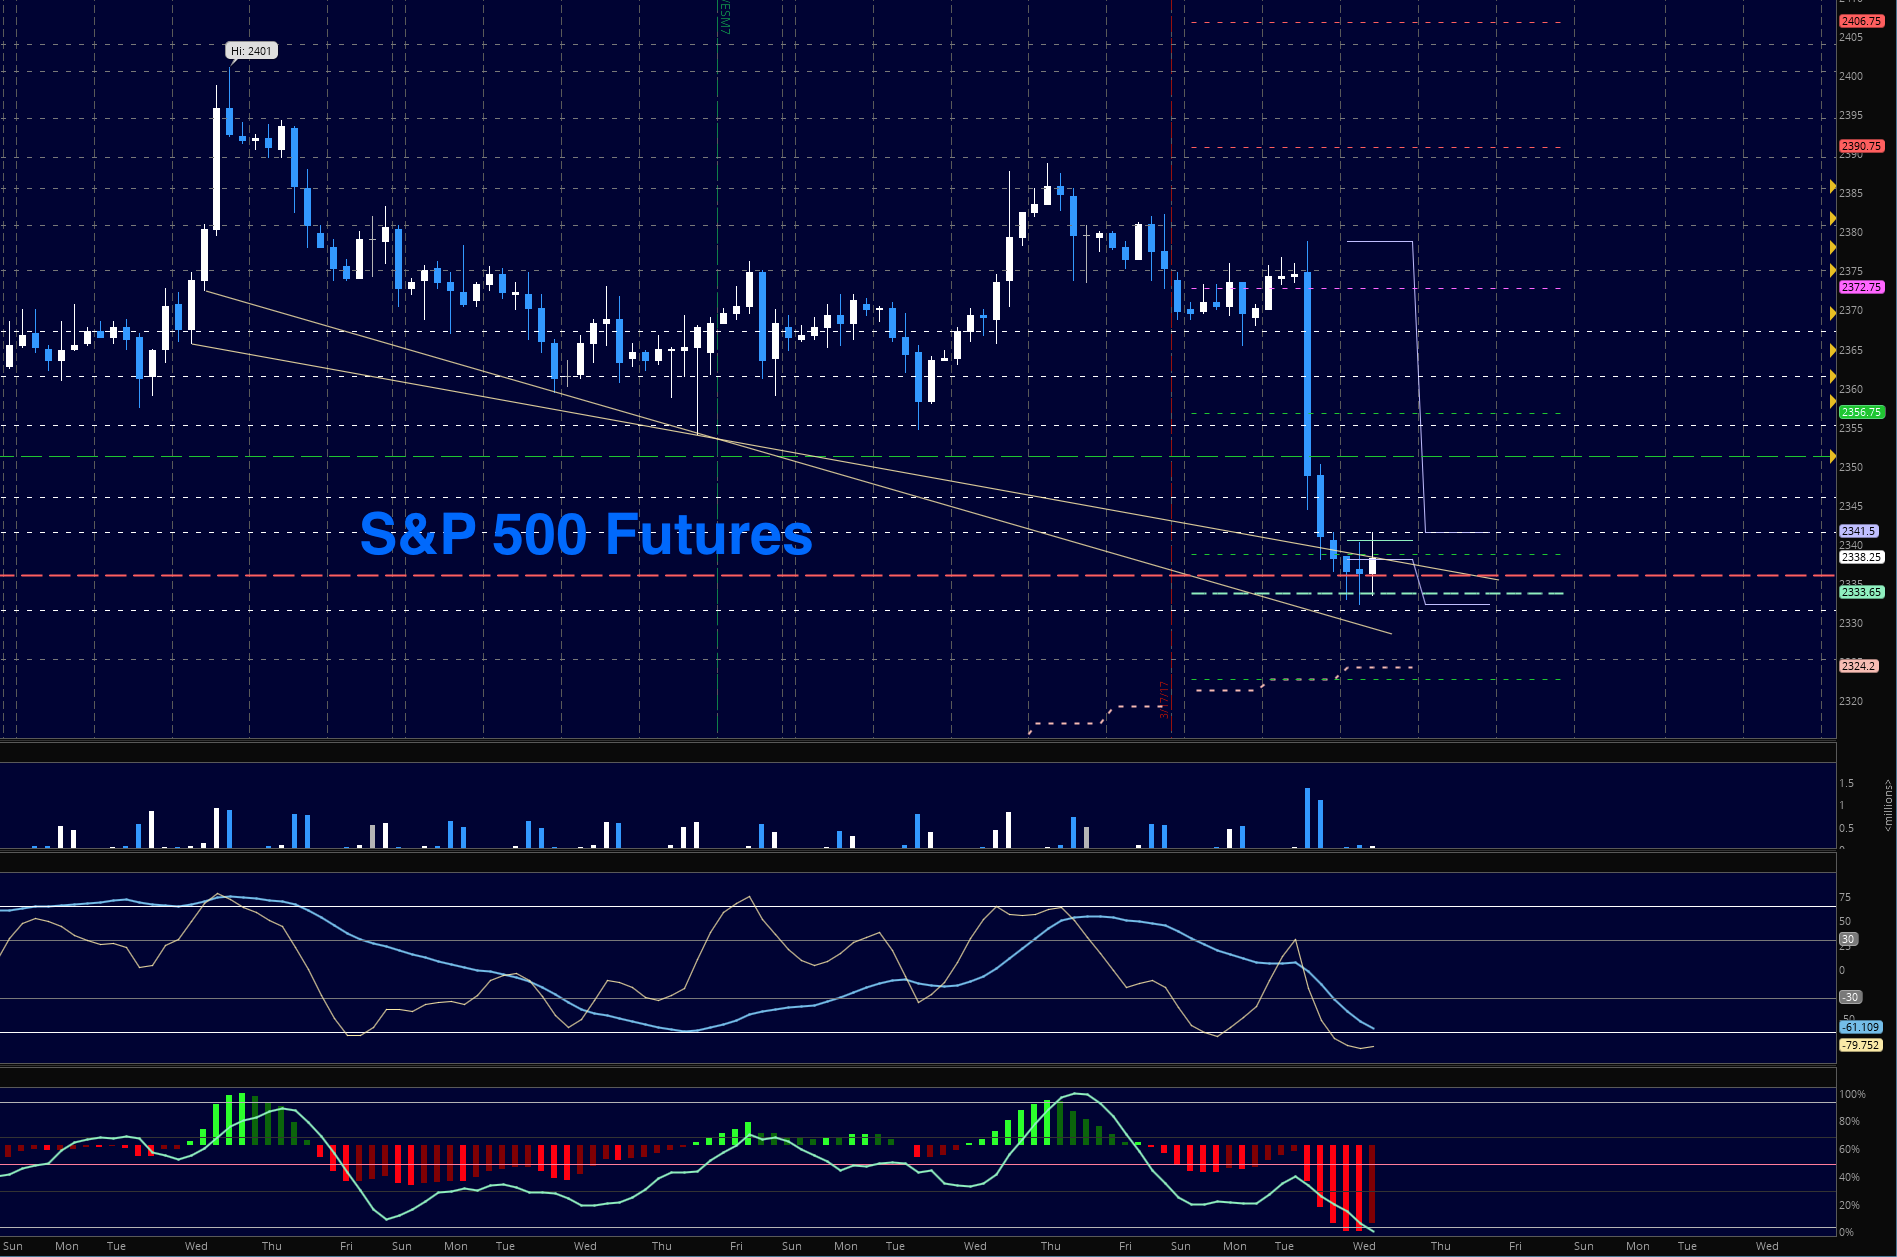The width and height of the screenshot is (1897, 1257).
Task: Click the red 3/17/17 date marker
Action: click(1163, 699)
